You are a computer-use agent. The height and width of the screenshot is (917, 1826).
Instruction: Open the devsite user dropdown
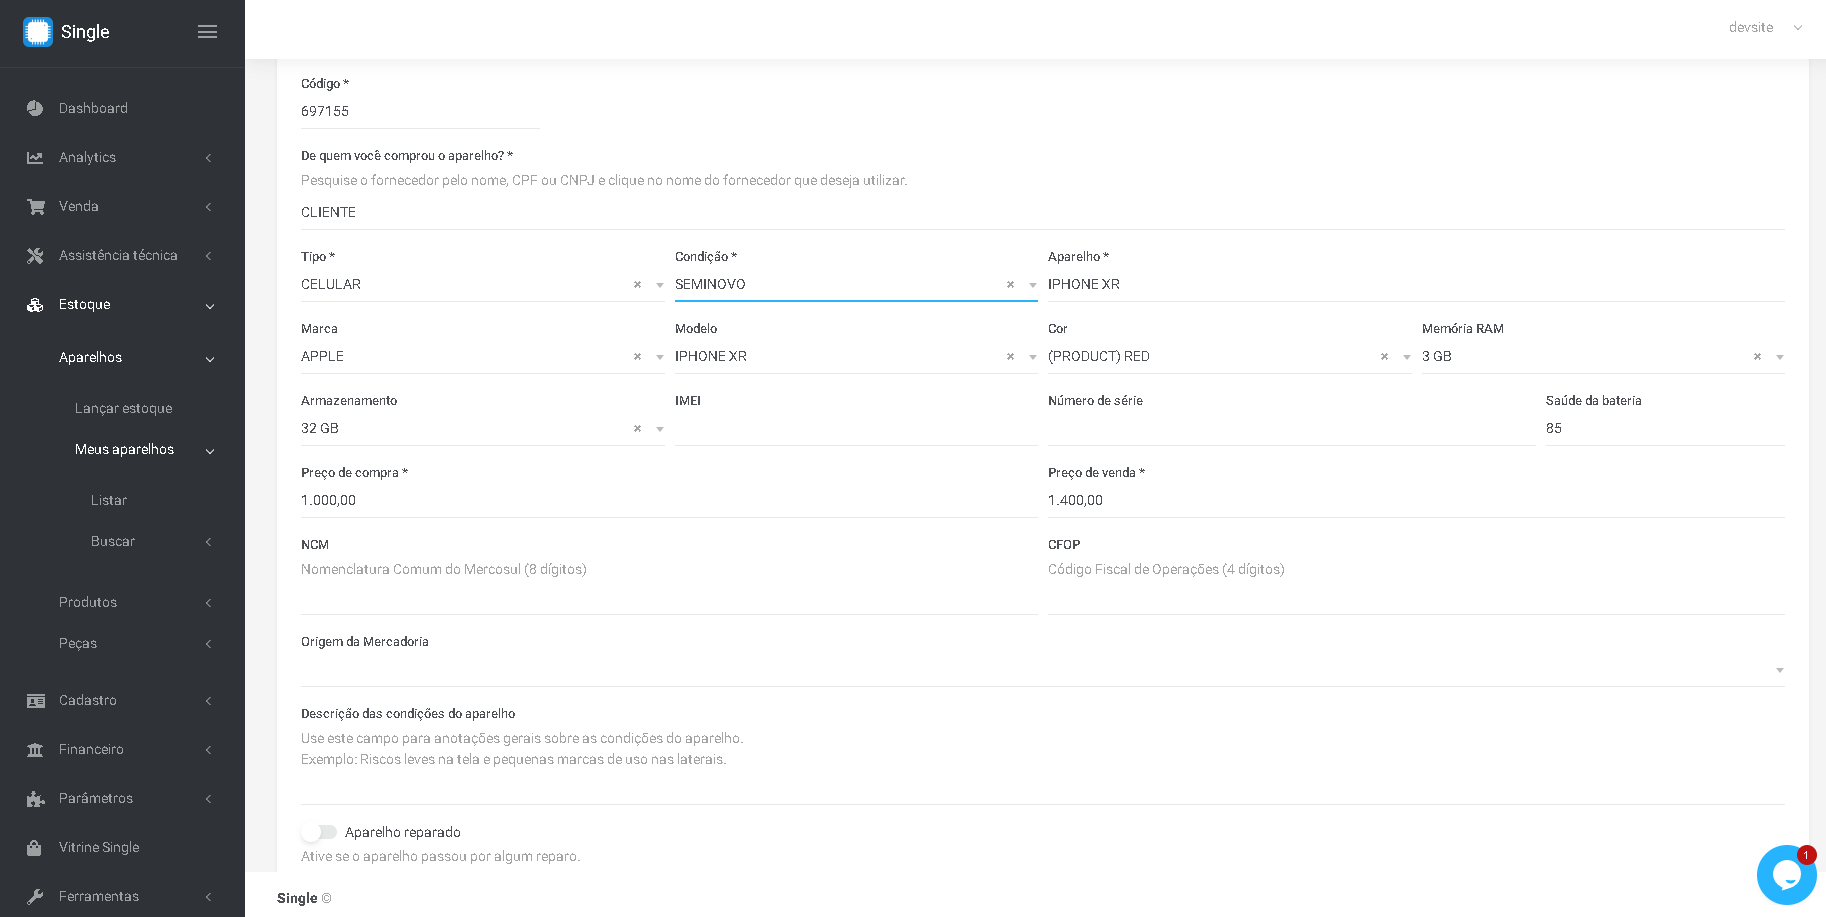(x=1765, y=28)
